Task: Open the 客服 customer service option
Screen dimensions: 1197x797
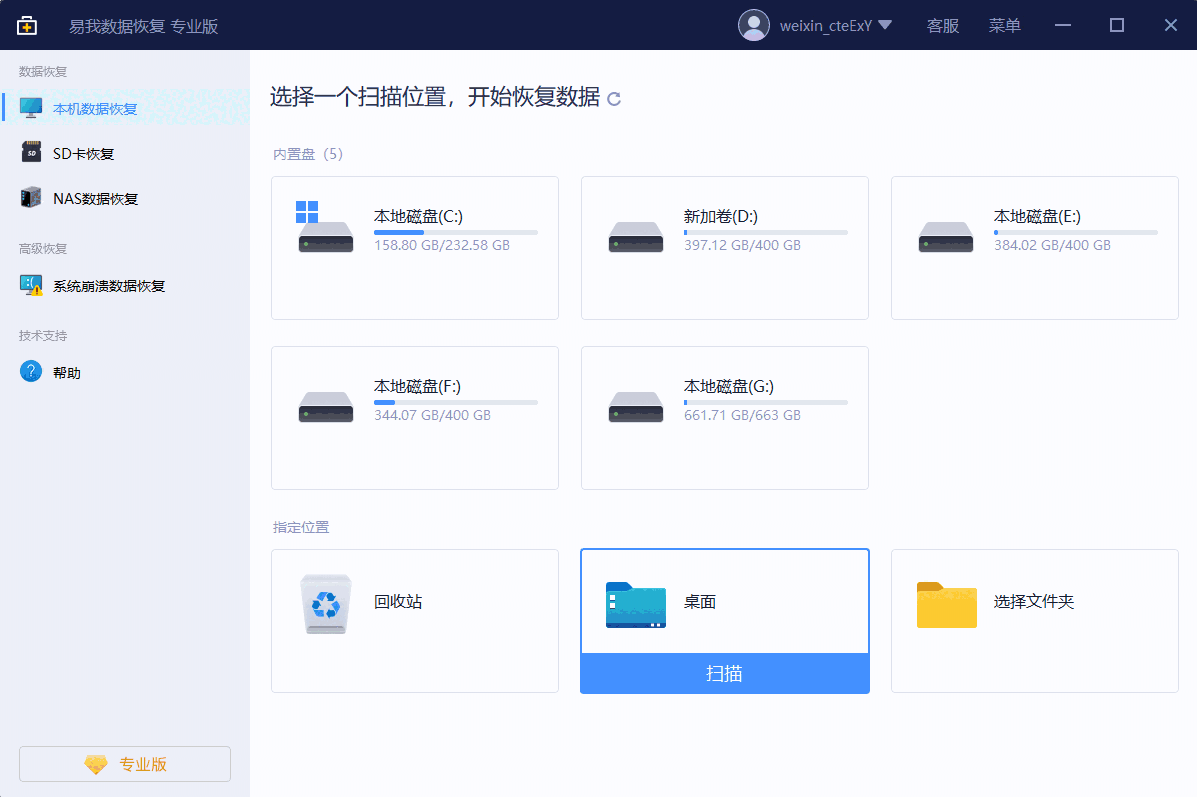Action: 942,25
